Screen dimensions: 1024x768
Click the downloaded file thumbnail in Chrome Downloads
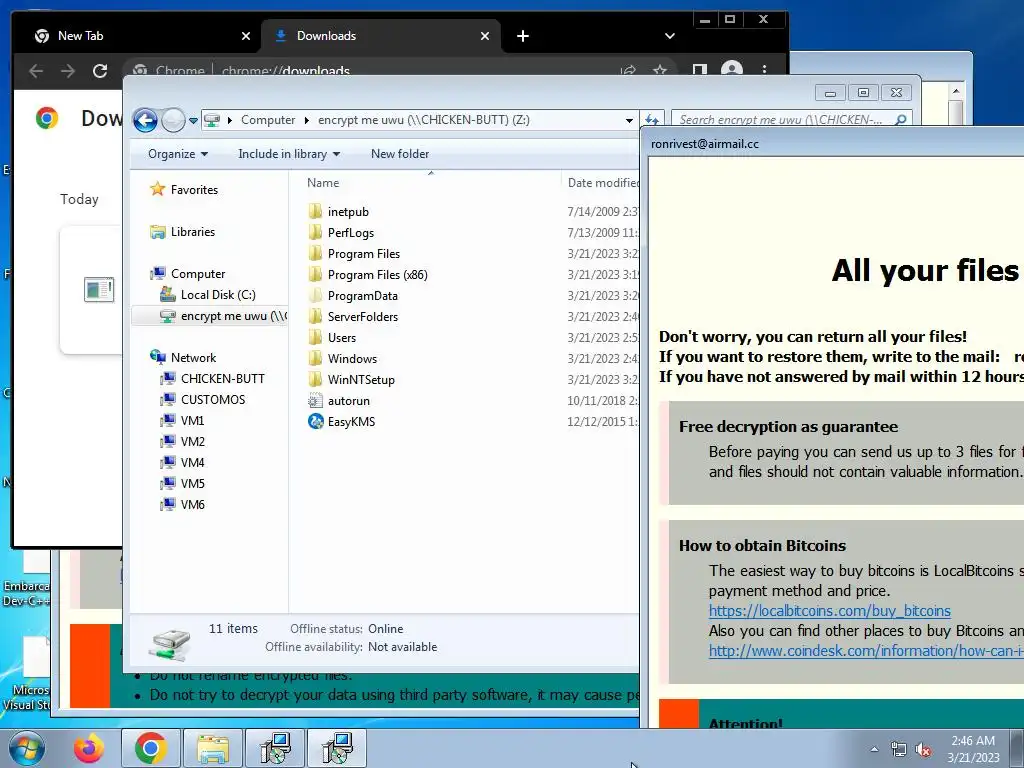tap(99, 289)
